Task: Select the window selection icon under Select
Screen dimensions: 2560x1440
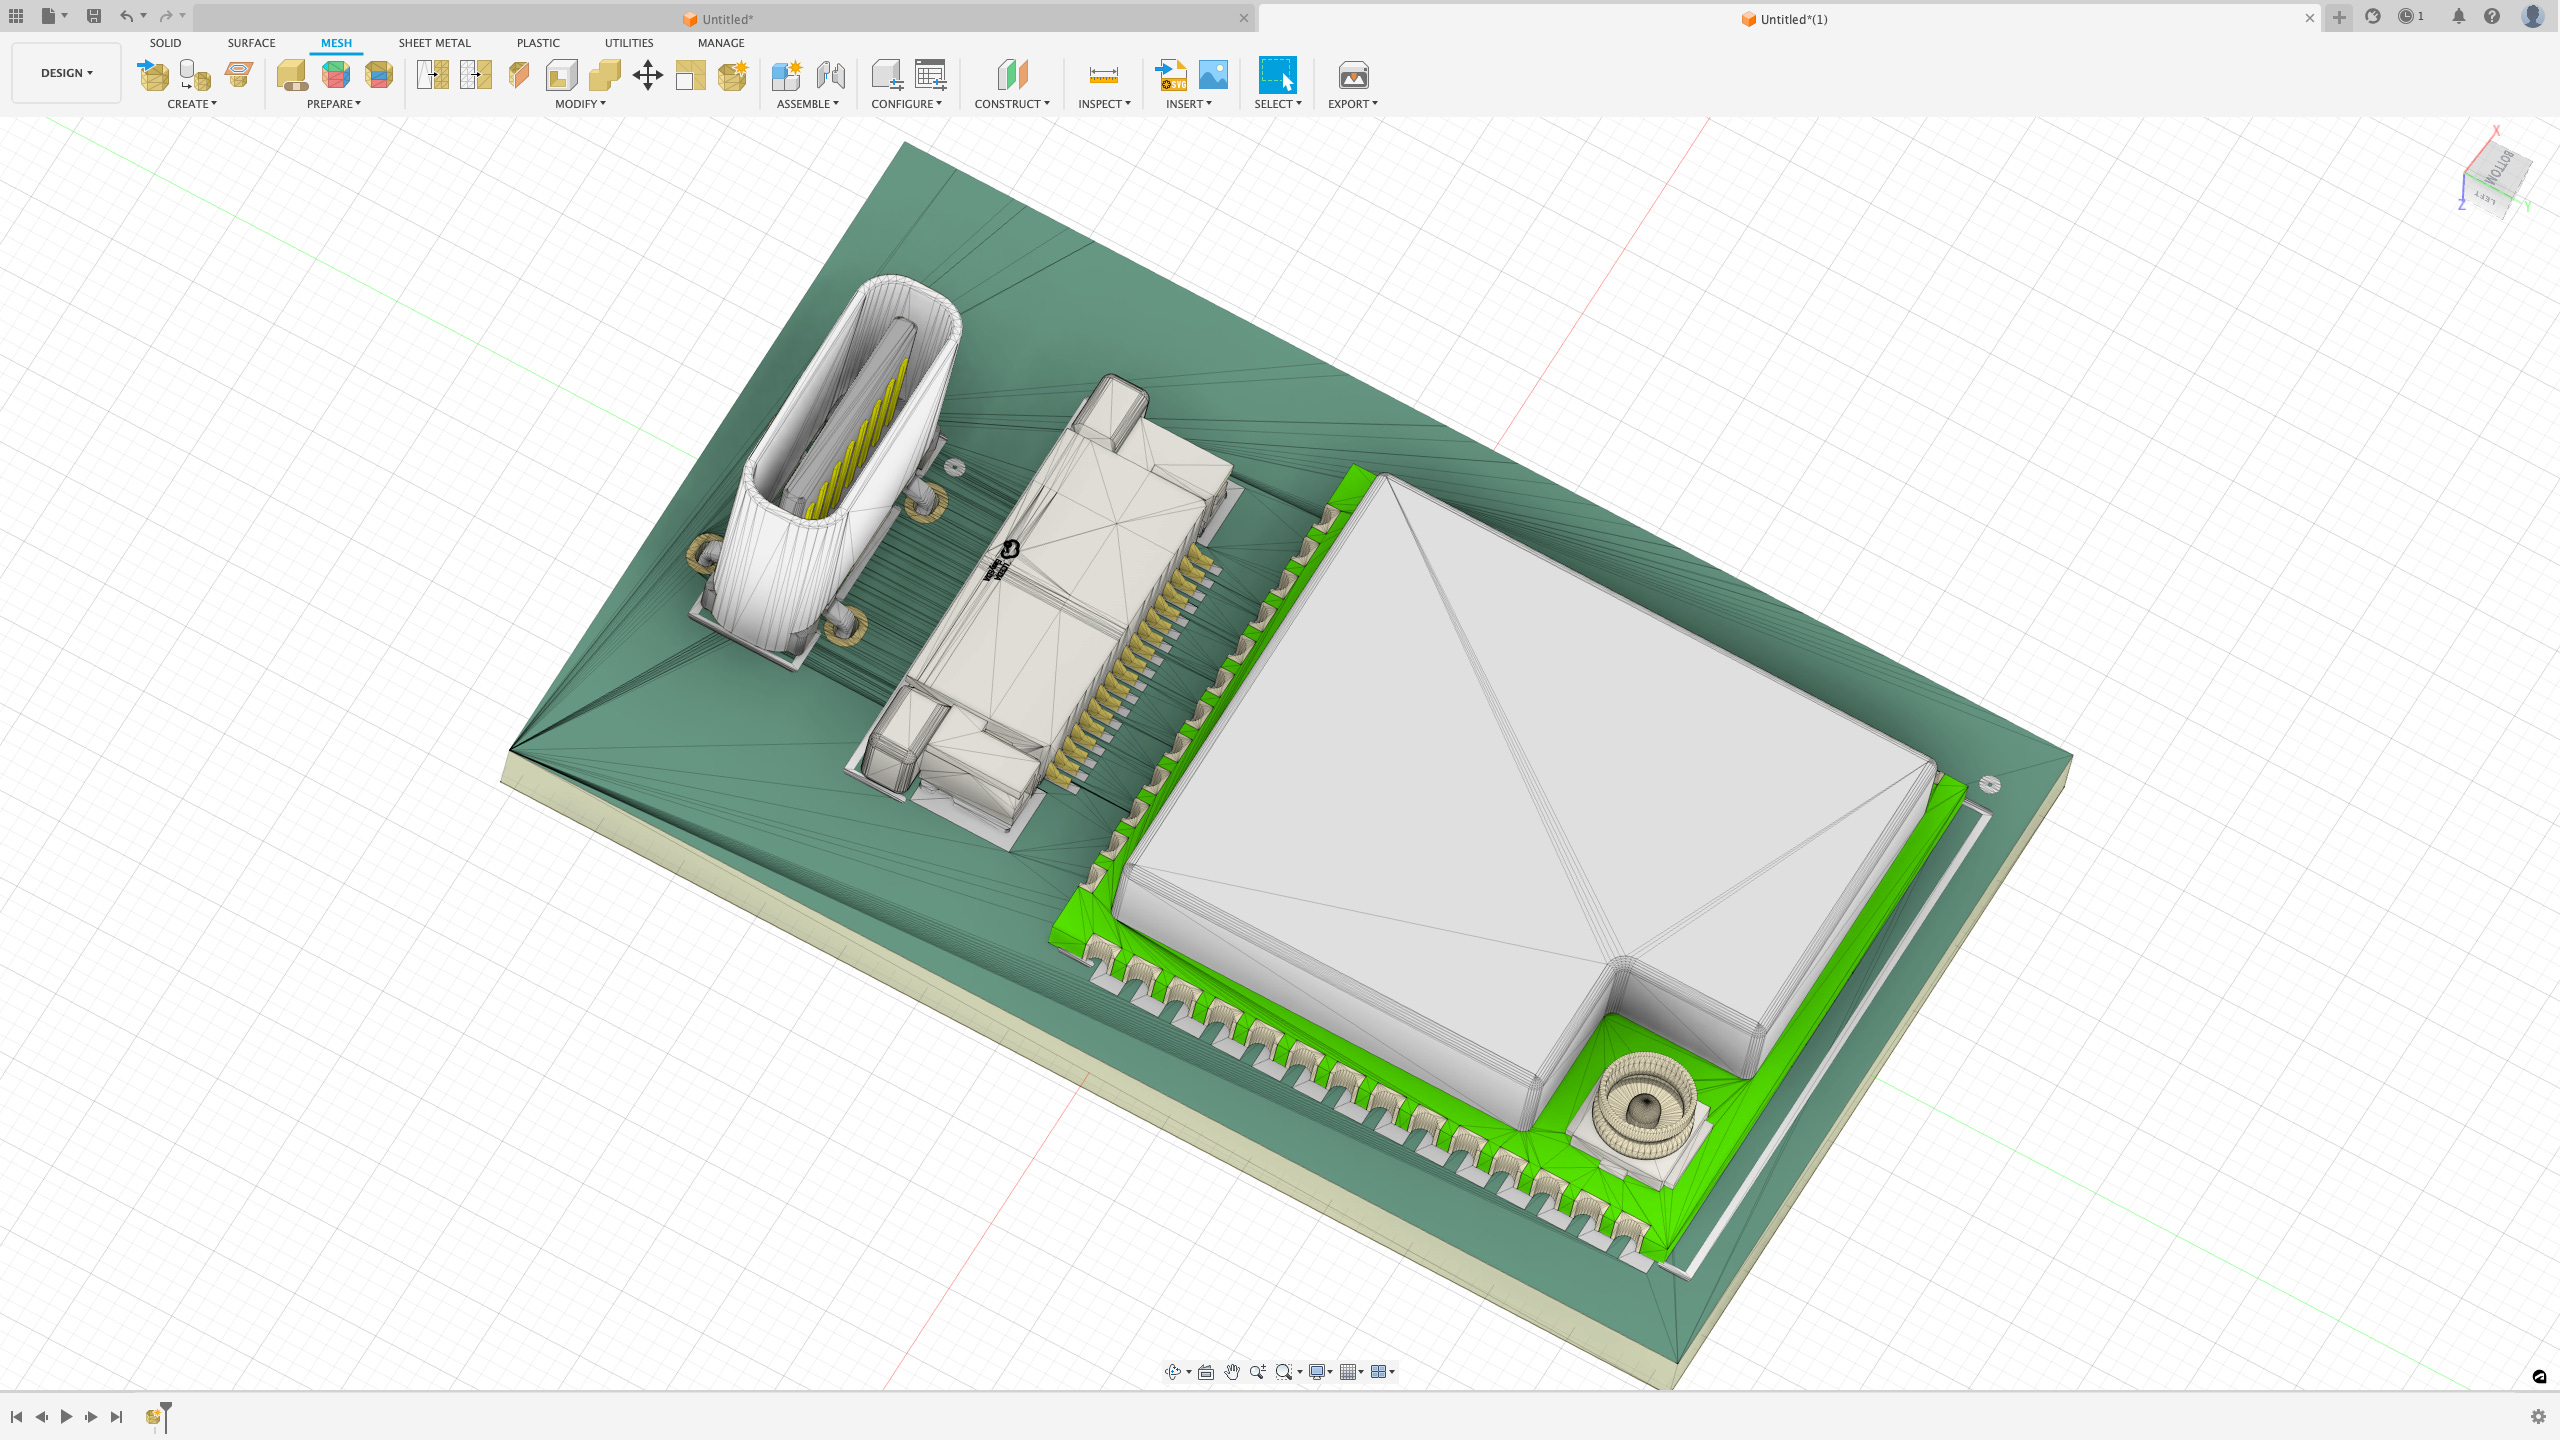Action: (x=1277, y=75)
